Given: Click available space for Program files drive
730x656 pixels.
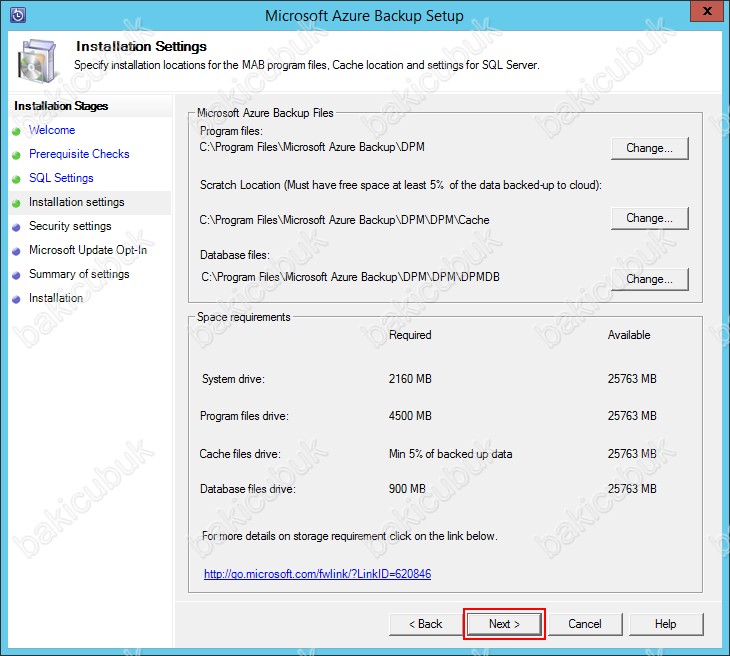Looking at the screenshot, I should [632, 416].
